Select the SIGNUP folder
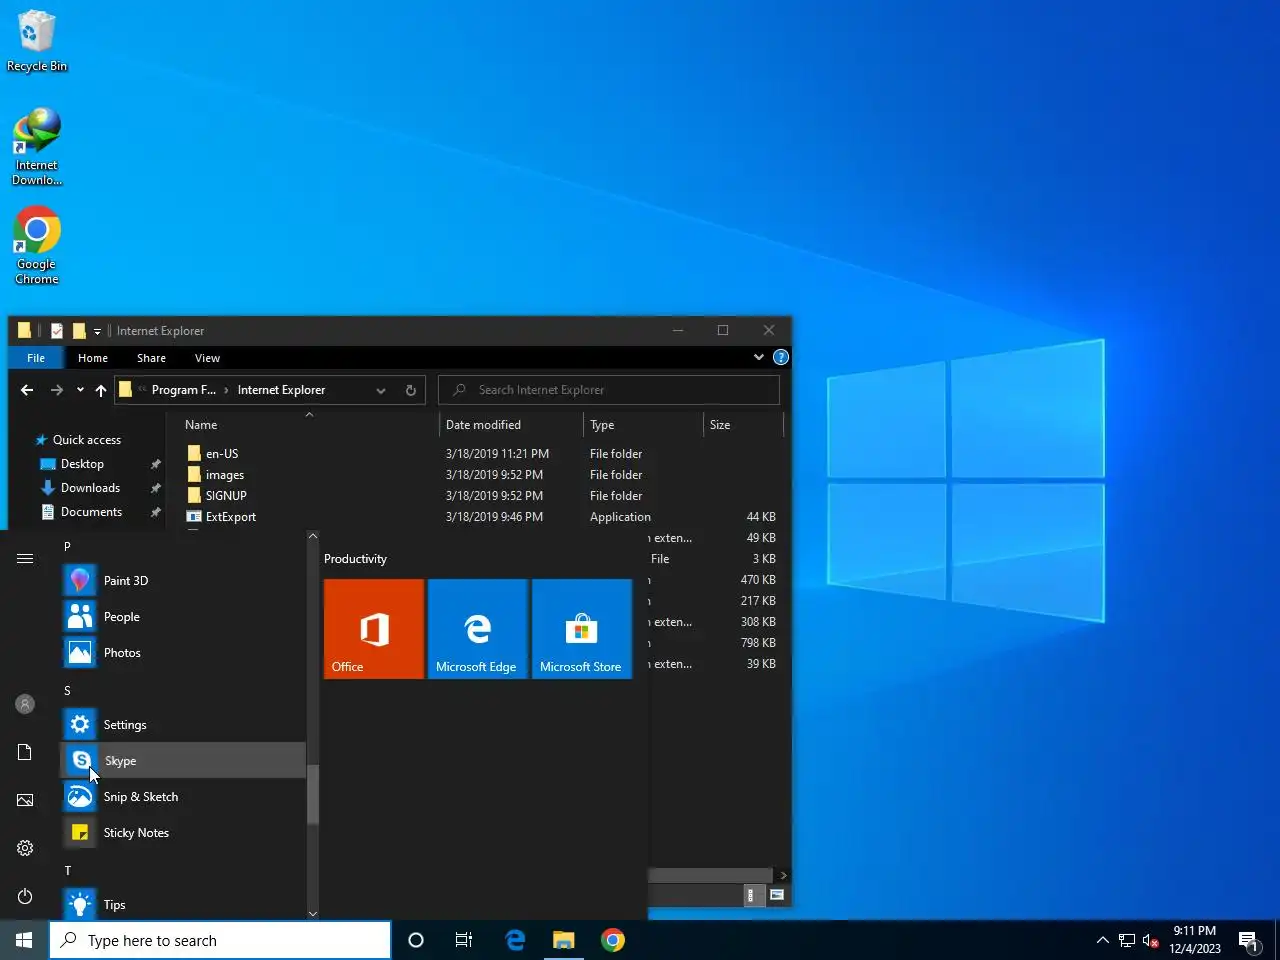 (x=226, y=496)
